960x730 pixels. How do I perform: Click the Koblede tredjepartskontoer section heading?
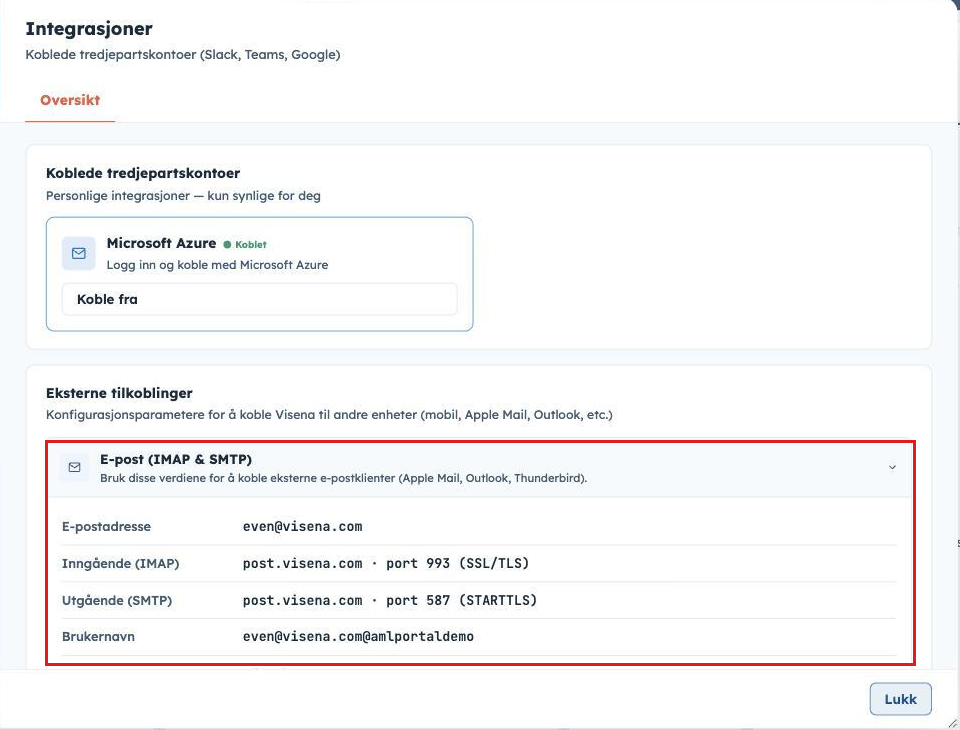143,173
